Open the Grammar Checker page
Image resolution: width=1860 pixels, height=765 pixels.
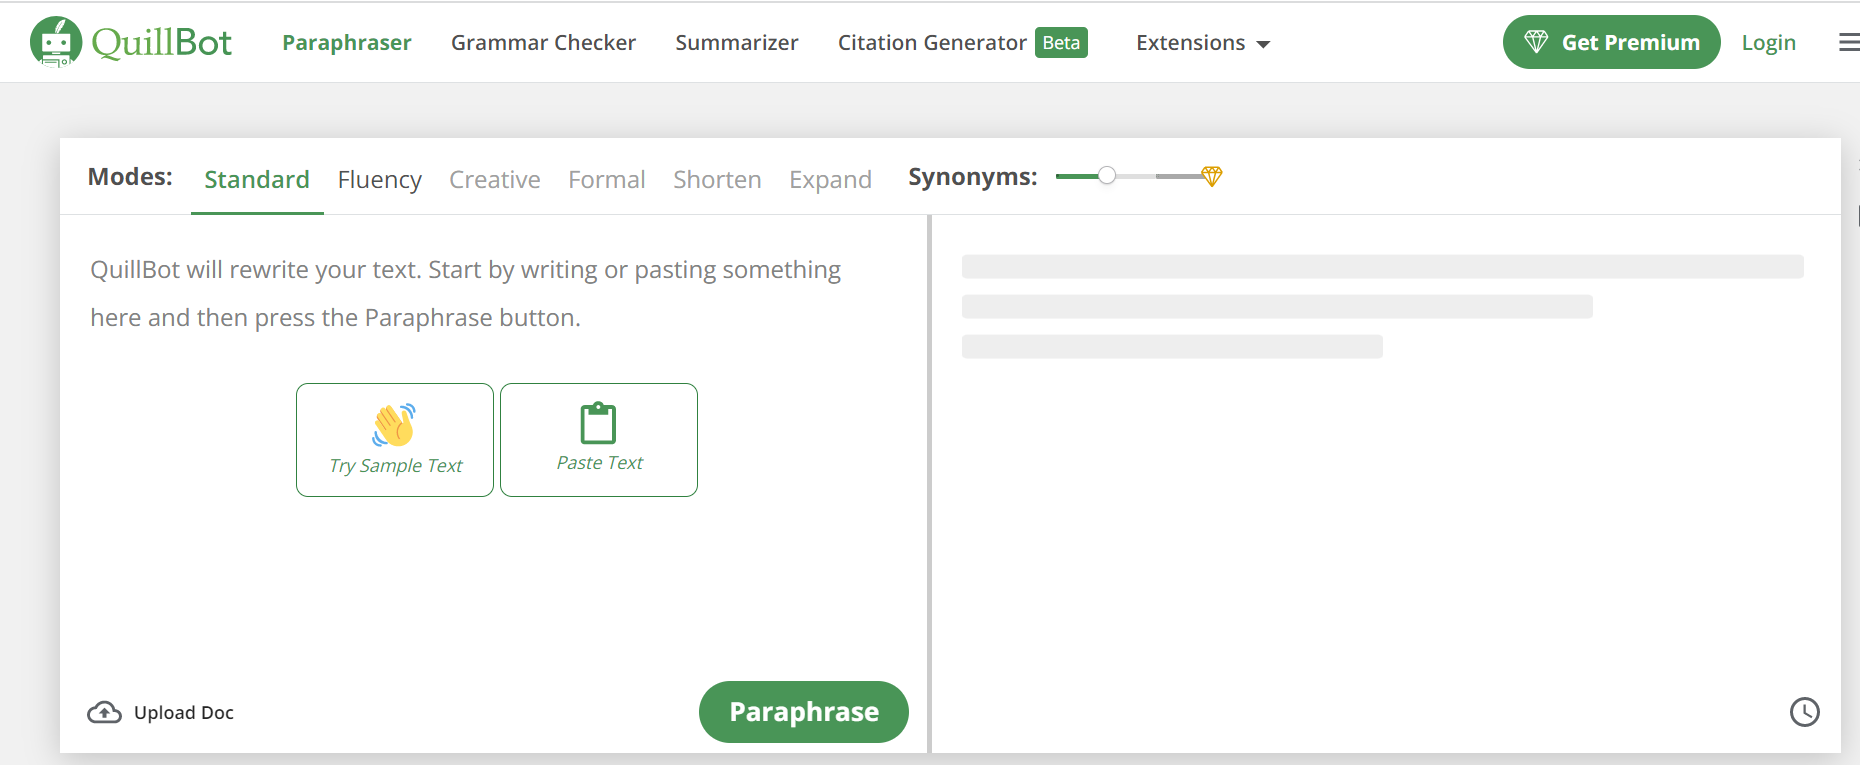coord(543,43)
